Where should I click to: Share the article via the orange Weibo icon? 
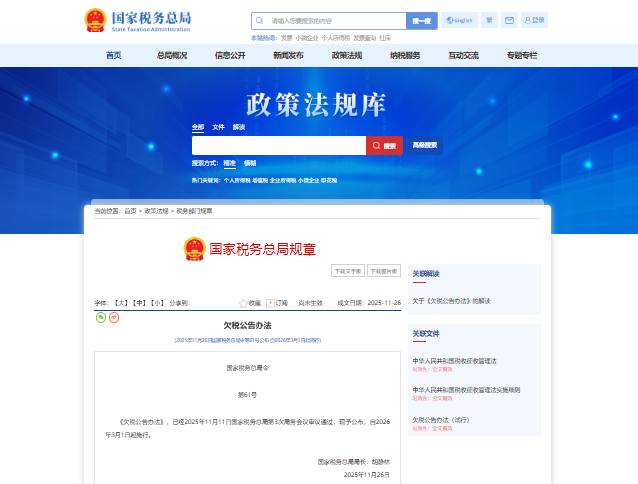[x=114, y=317]
